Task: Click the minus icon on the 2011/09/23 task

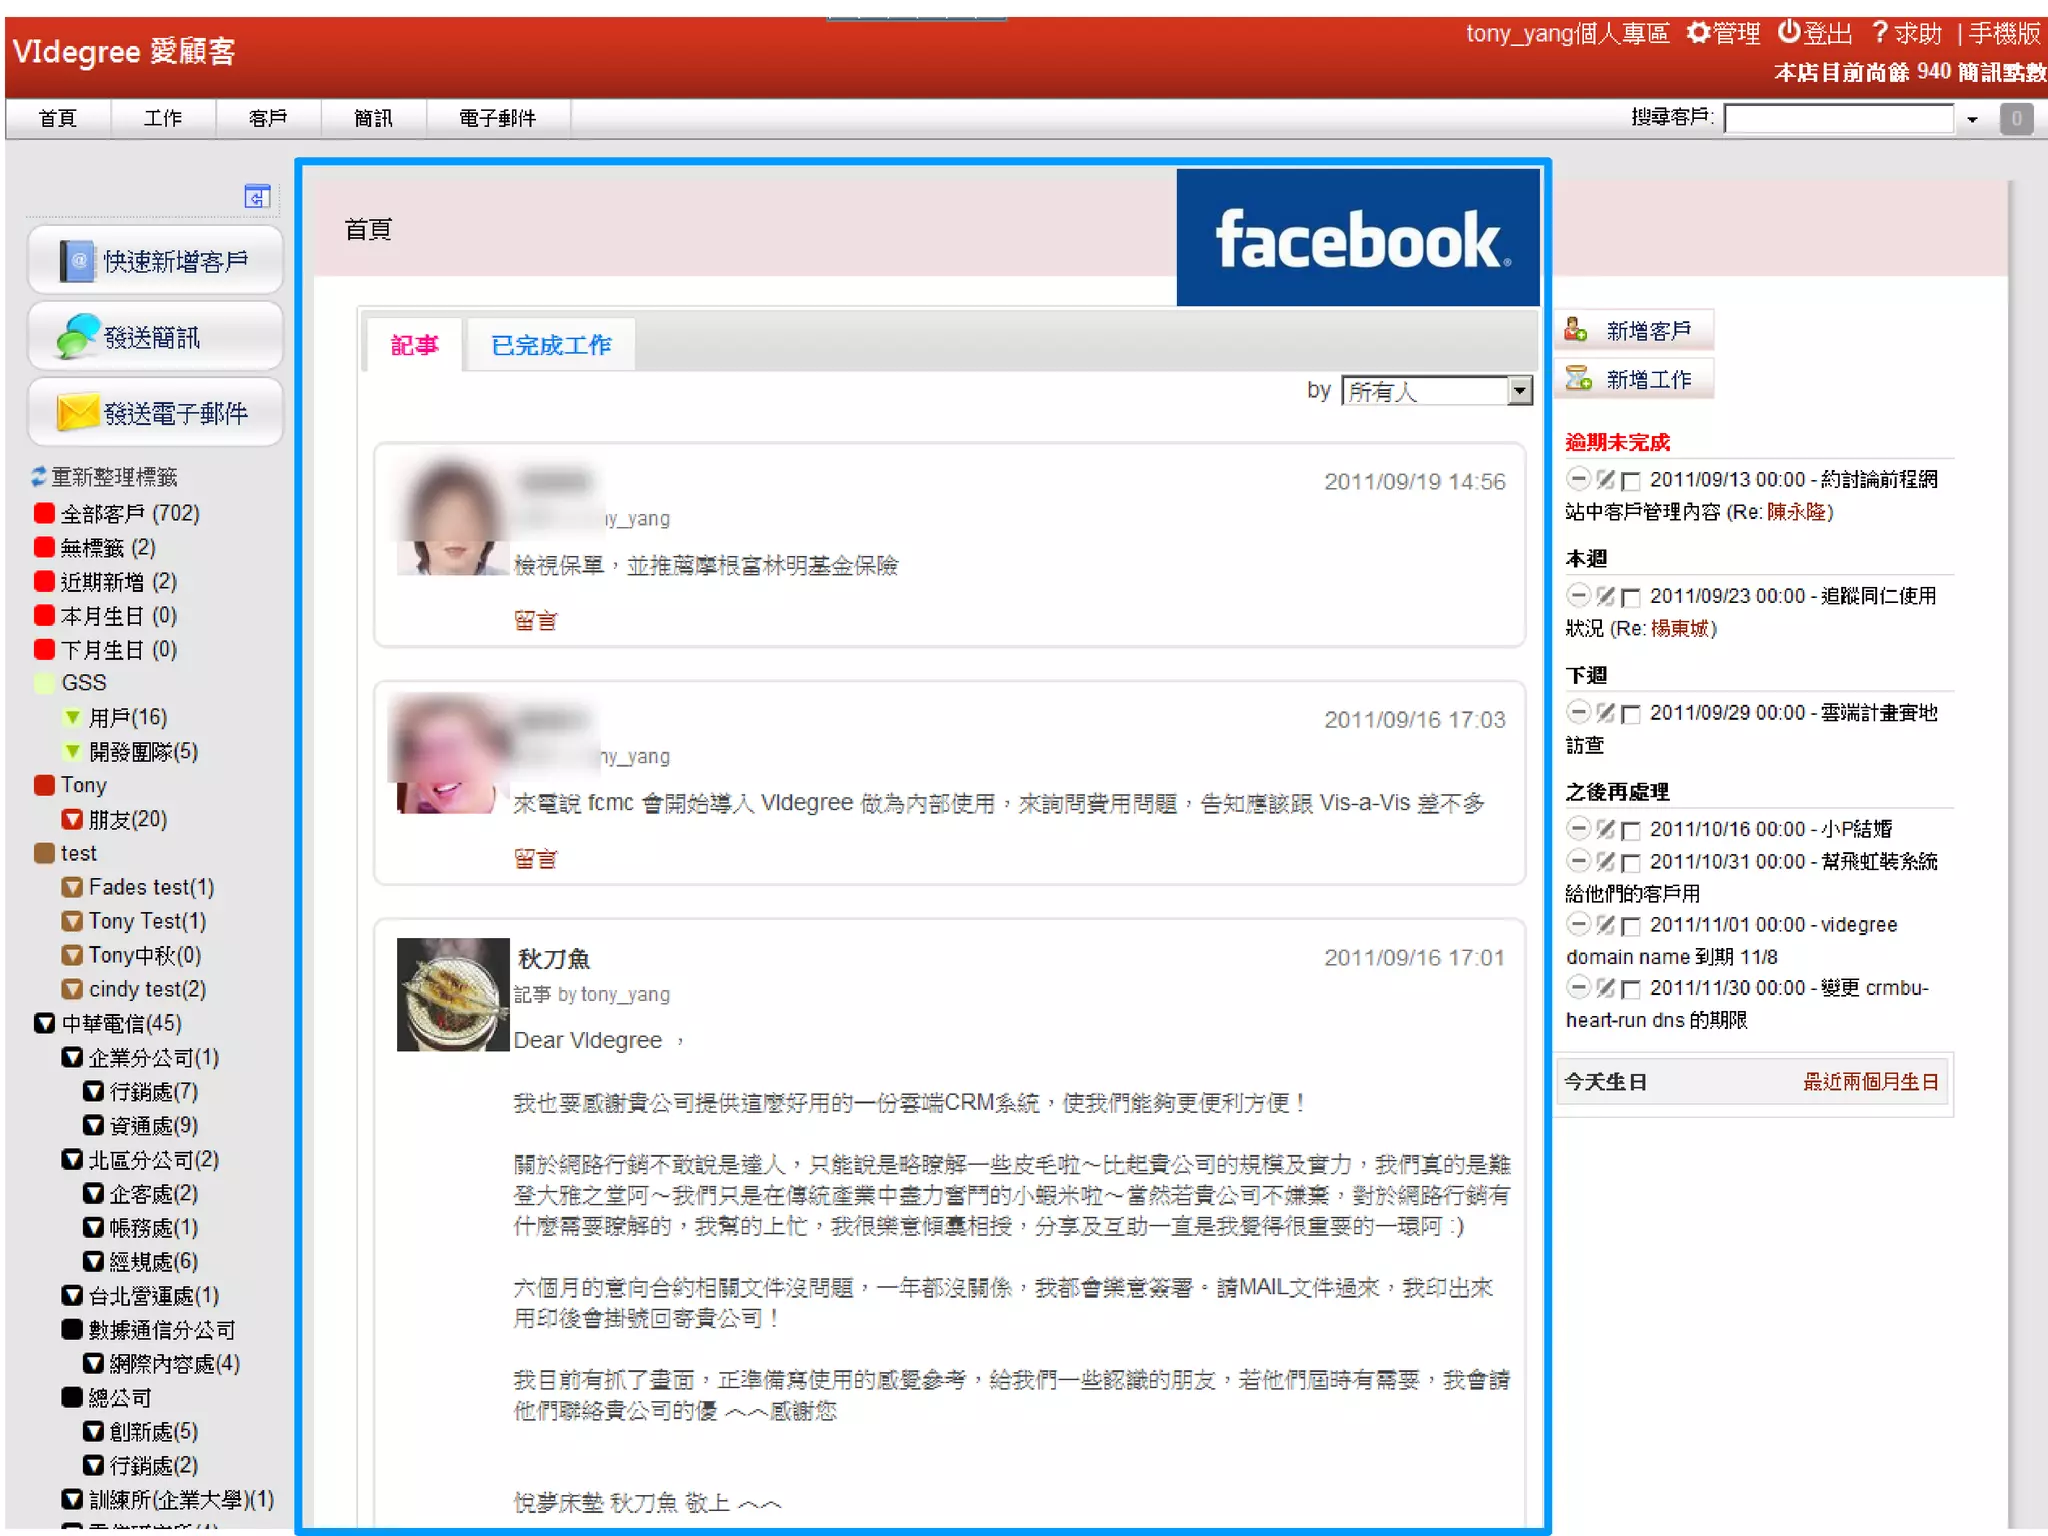Action: pos(1577,596)
